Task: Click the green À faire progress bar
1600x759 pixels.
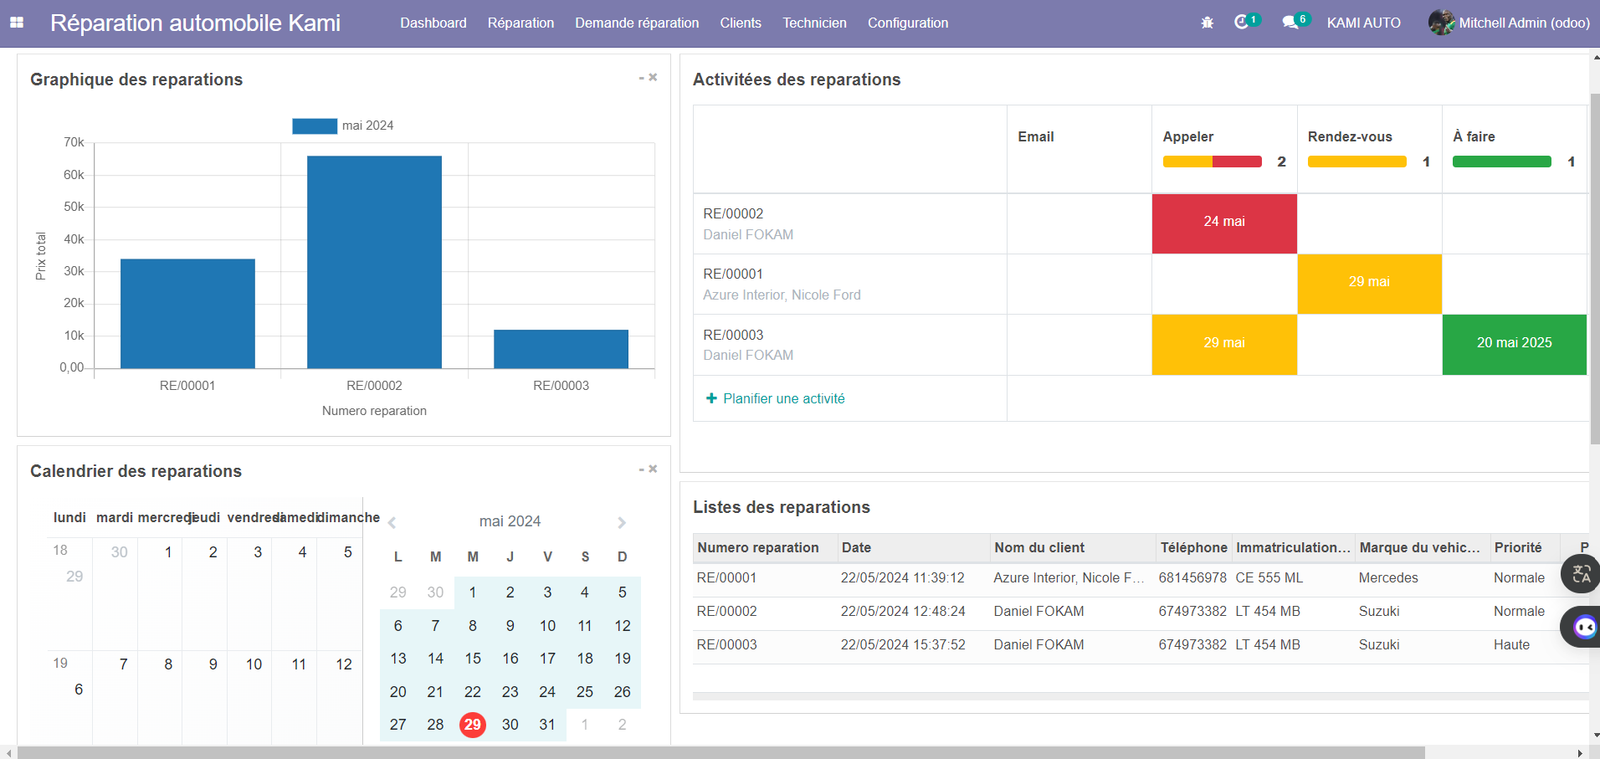Action: [1501, 162]
